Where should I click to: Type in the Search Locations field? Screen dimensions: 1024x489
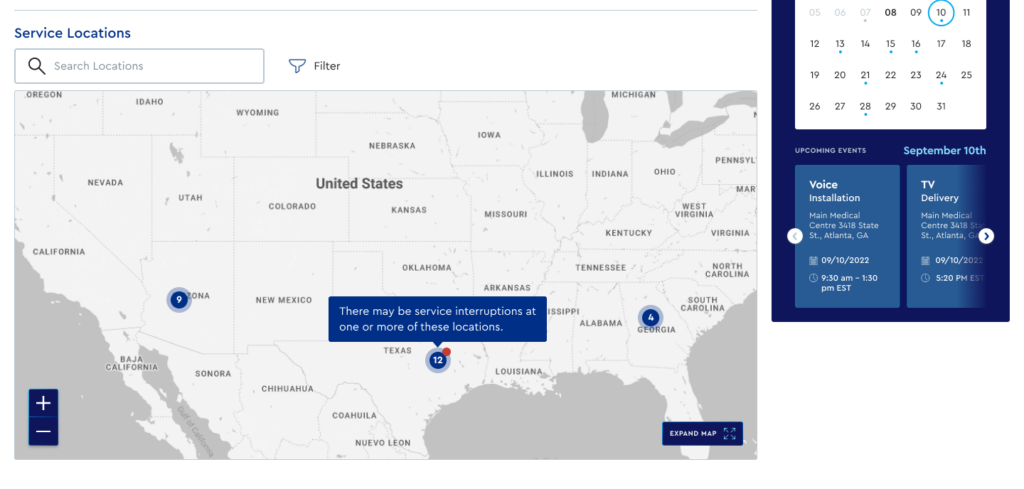pos(150,66)
